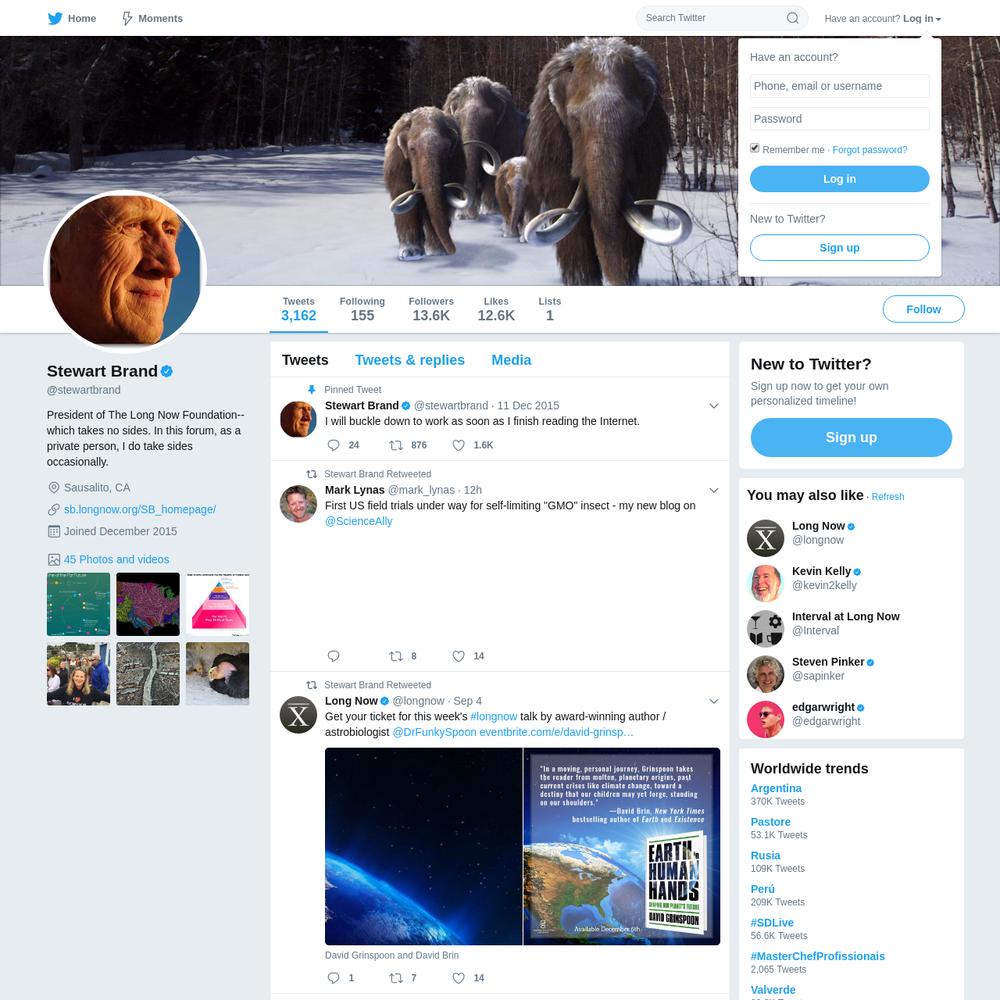The image size is (1000, 1000).
Task: Retweet the Long Now ticket tweet
Action: coord(396,978)
